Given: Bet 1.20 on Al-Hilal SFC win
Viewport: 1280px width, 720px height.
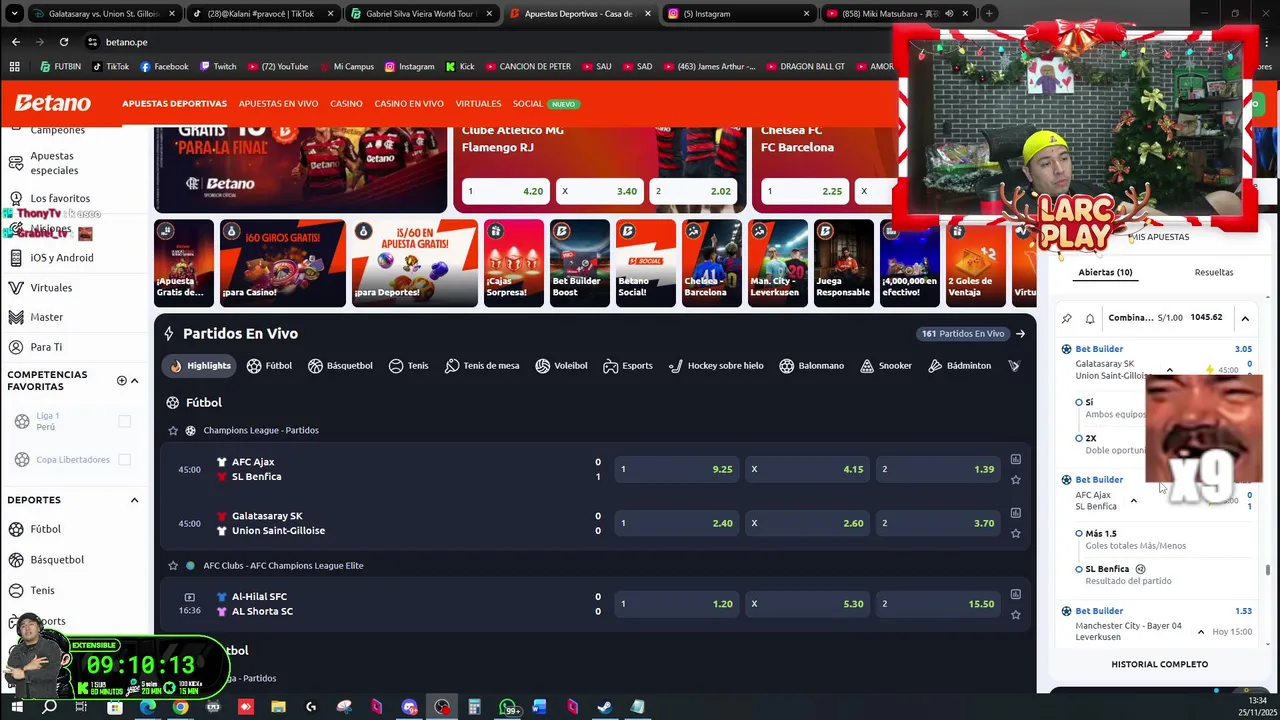Looking at the screenshot, I should [675, 604].
